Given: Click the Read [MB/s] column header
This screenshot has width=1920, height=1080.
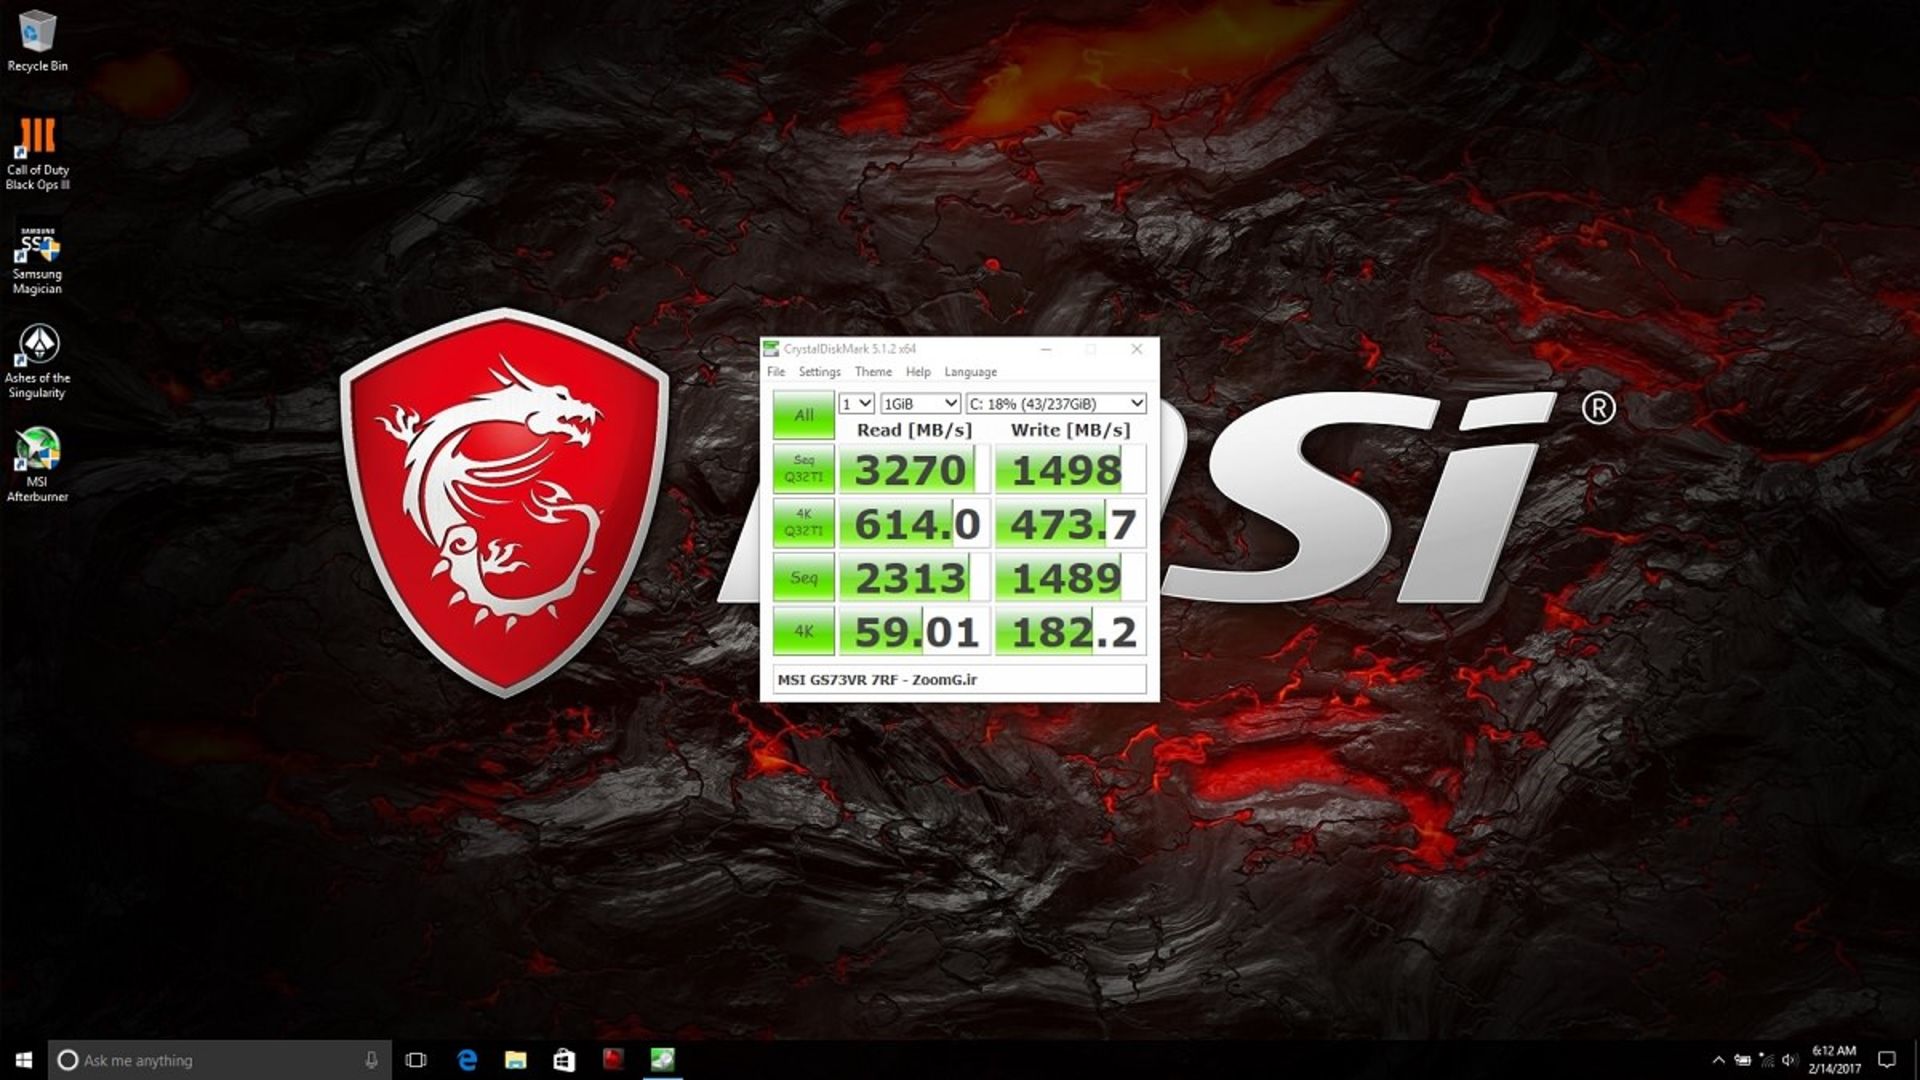Looking at the screenshot, I should pos(914,430).
